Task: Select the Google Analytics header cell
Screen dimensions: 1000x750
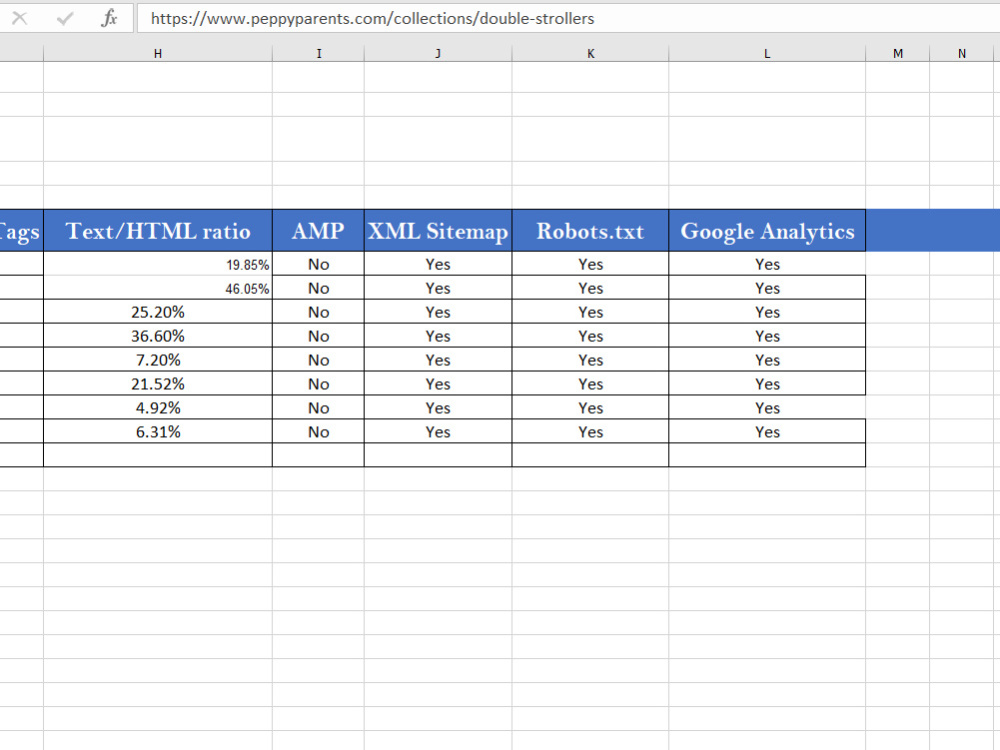Action: point(767,231)
